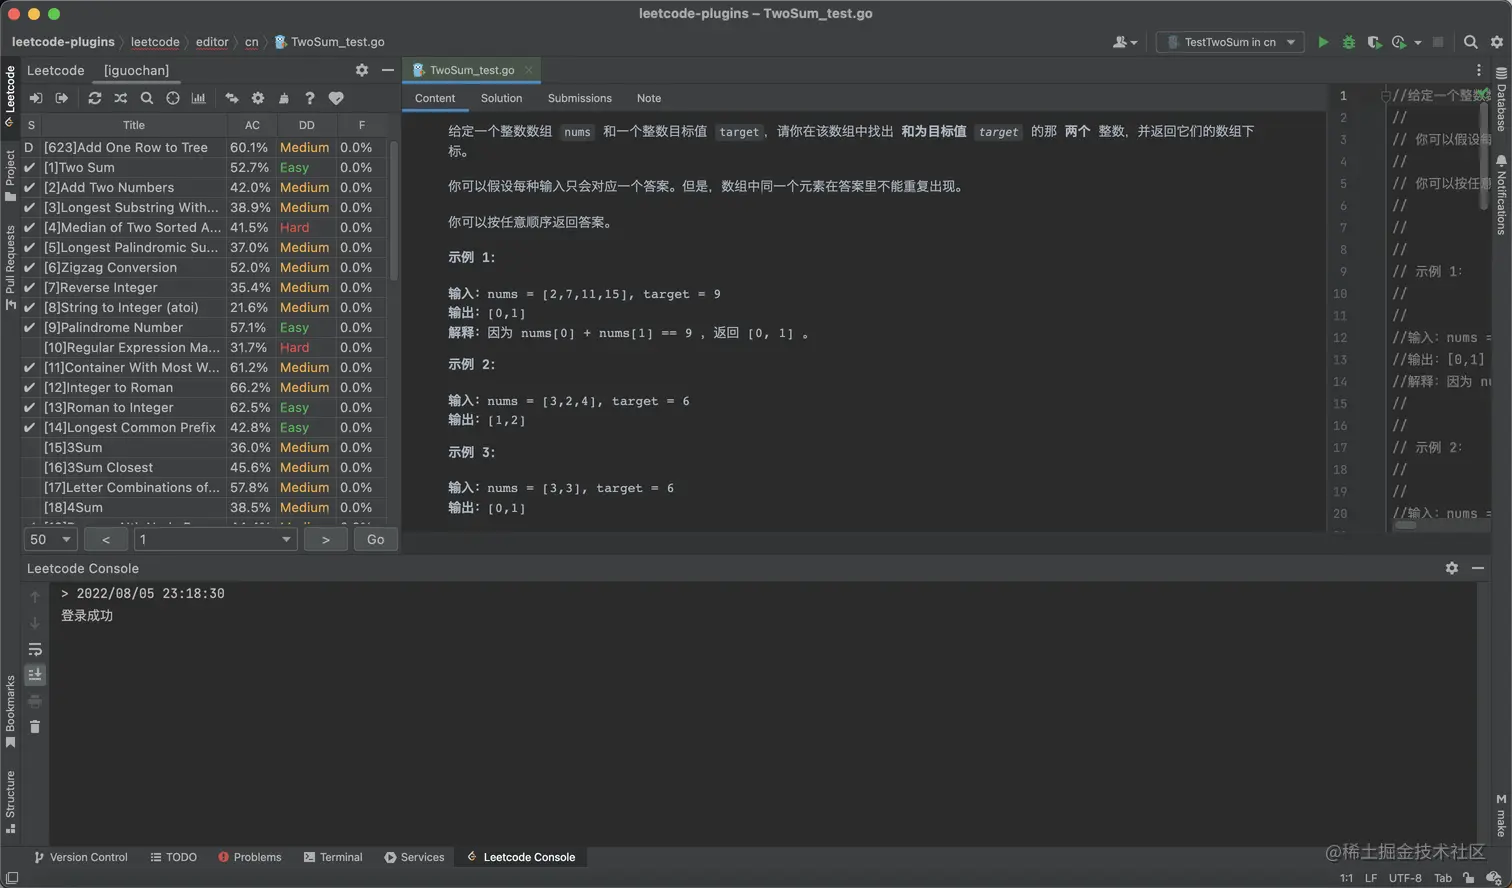Open the Submissions tab

point(580,98)
